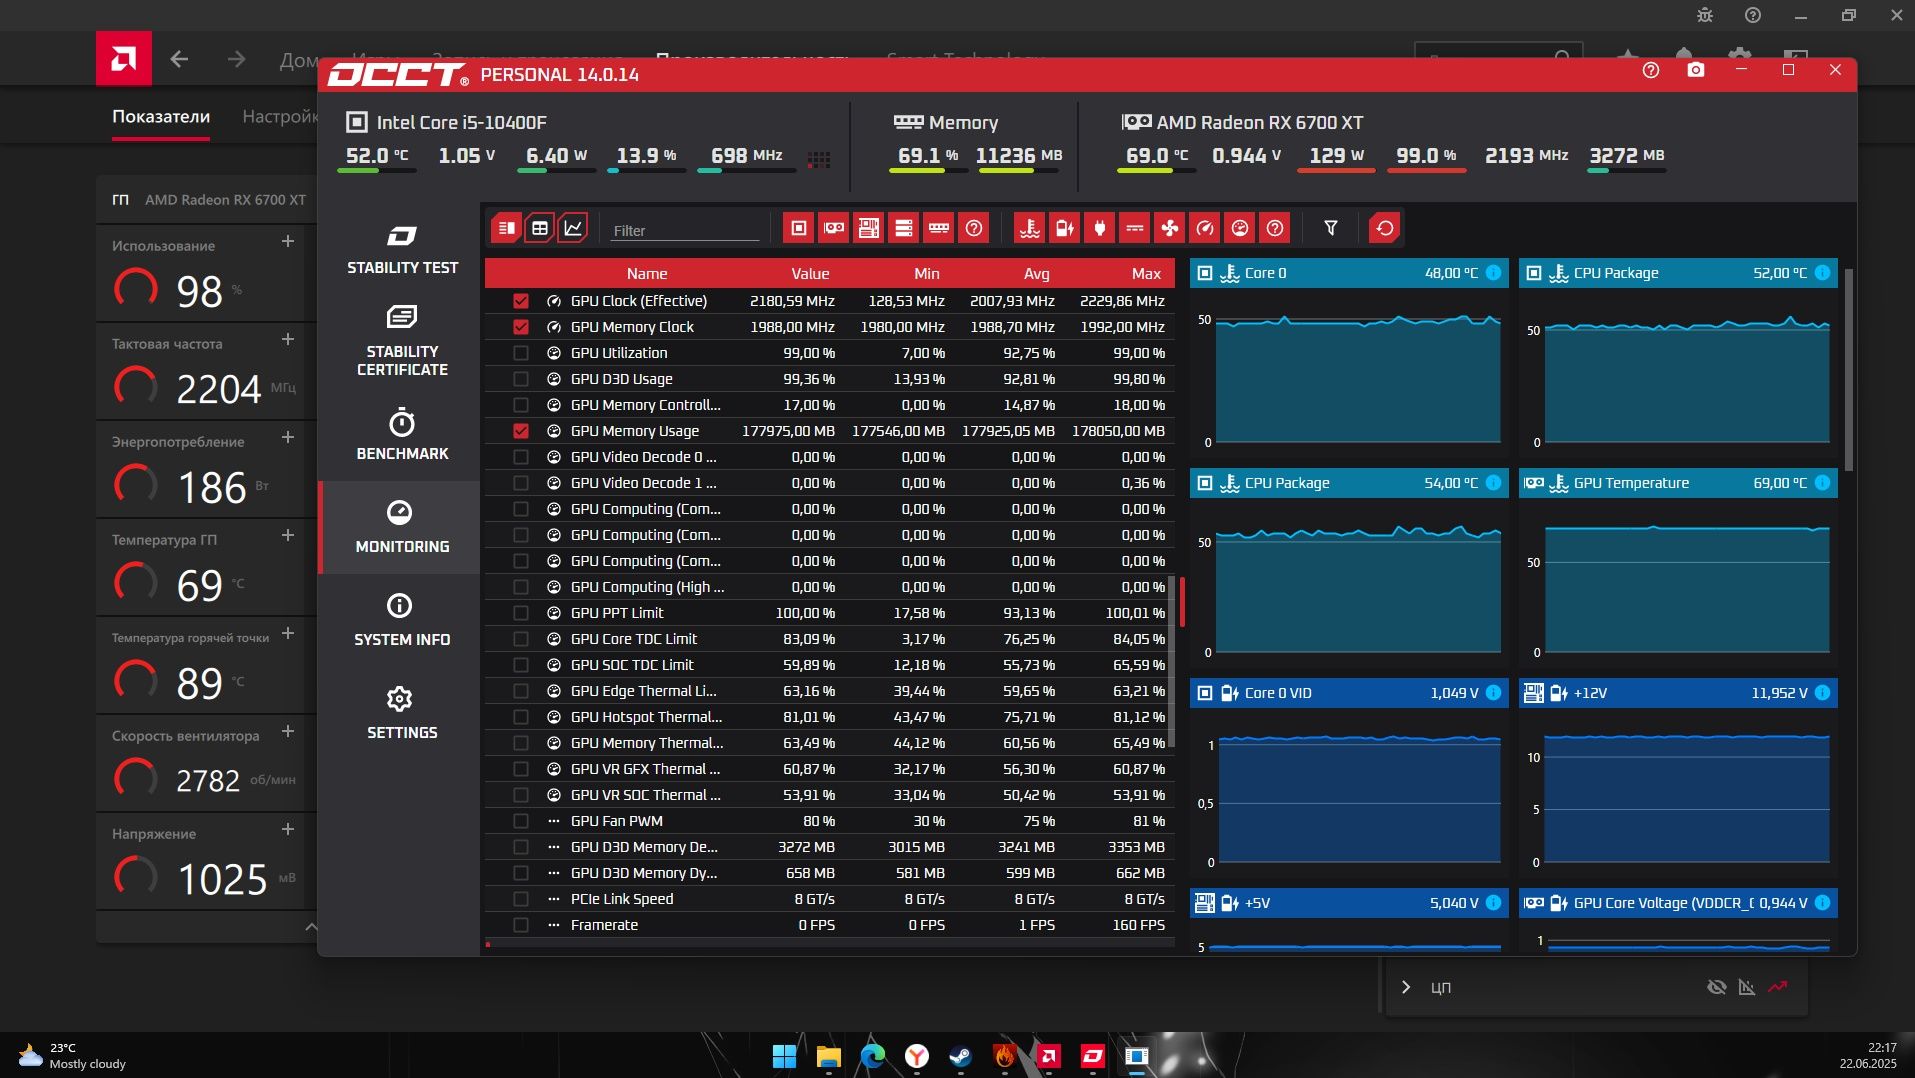Screen dimensions: 1915x1078
Task: Collapse the ГП metrics panel with bottom chevron
Action: coord(310,927)
